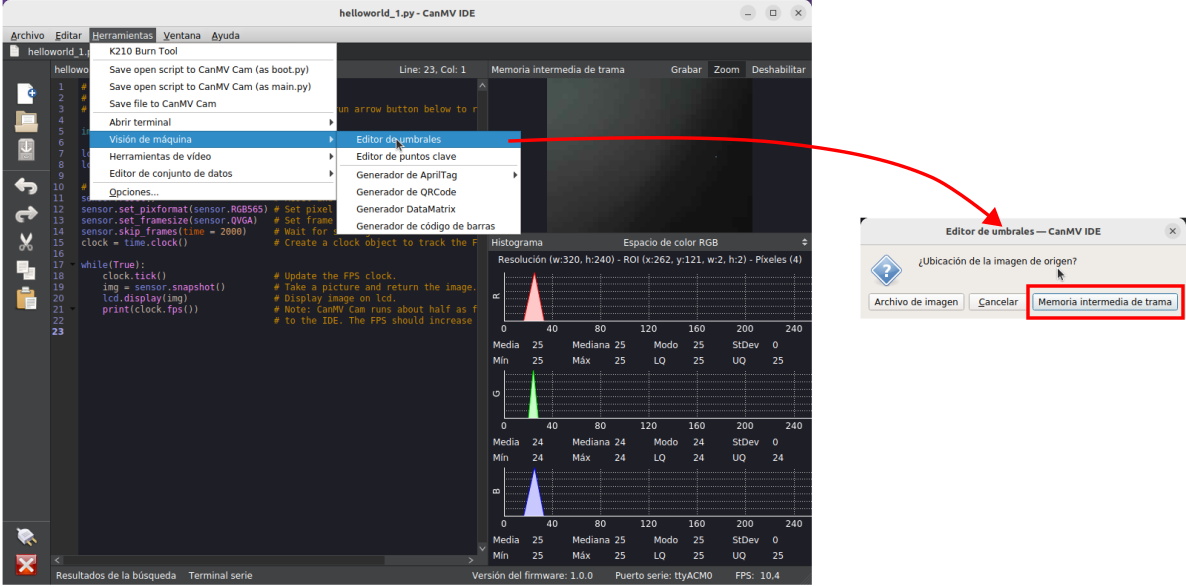This screenshot has width=1186, height=587.
Task: Click Memoria intermedia de trama dialog button
Action: coord(1105,302)
